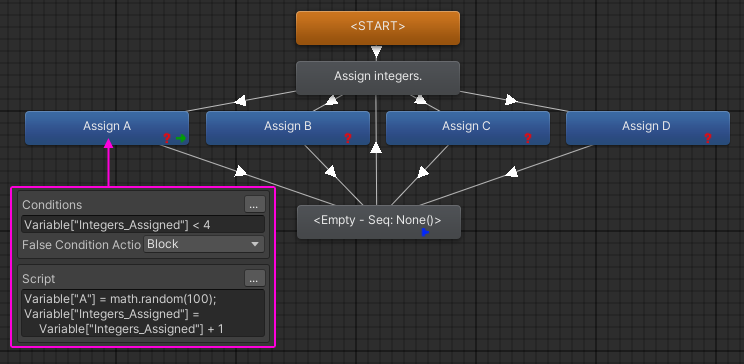Select the Assign A node
Viewport: 744px width, 364px height.
pos(107,128)
